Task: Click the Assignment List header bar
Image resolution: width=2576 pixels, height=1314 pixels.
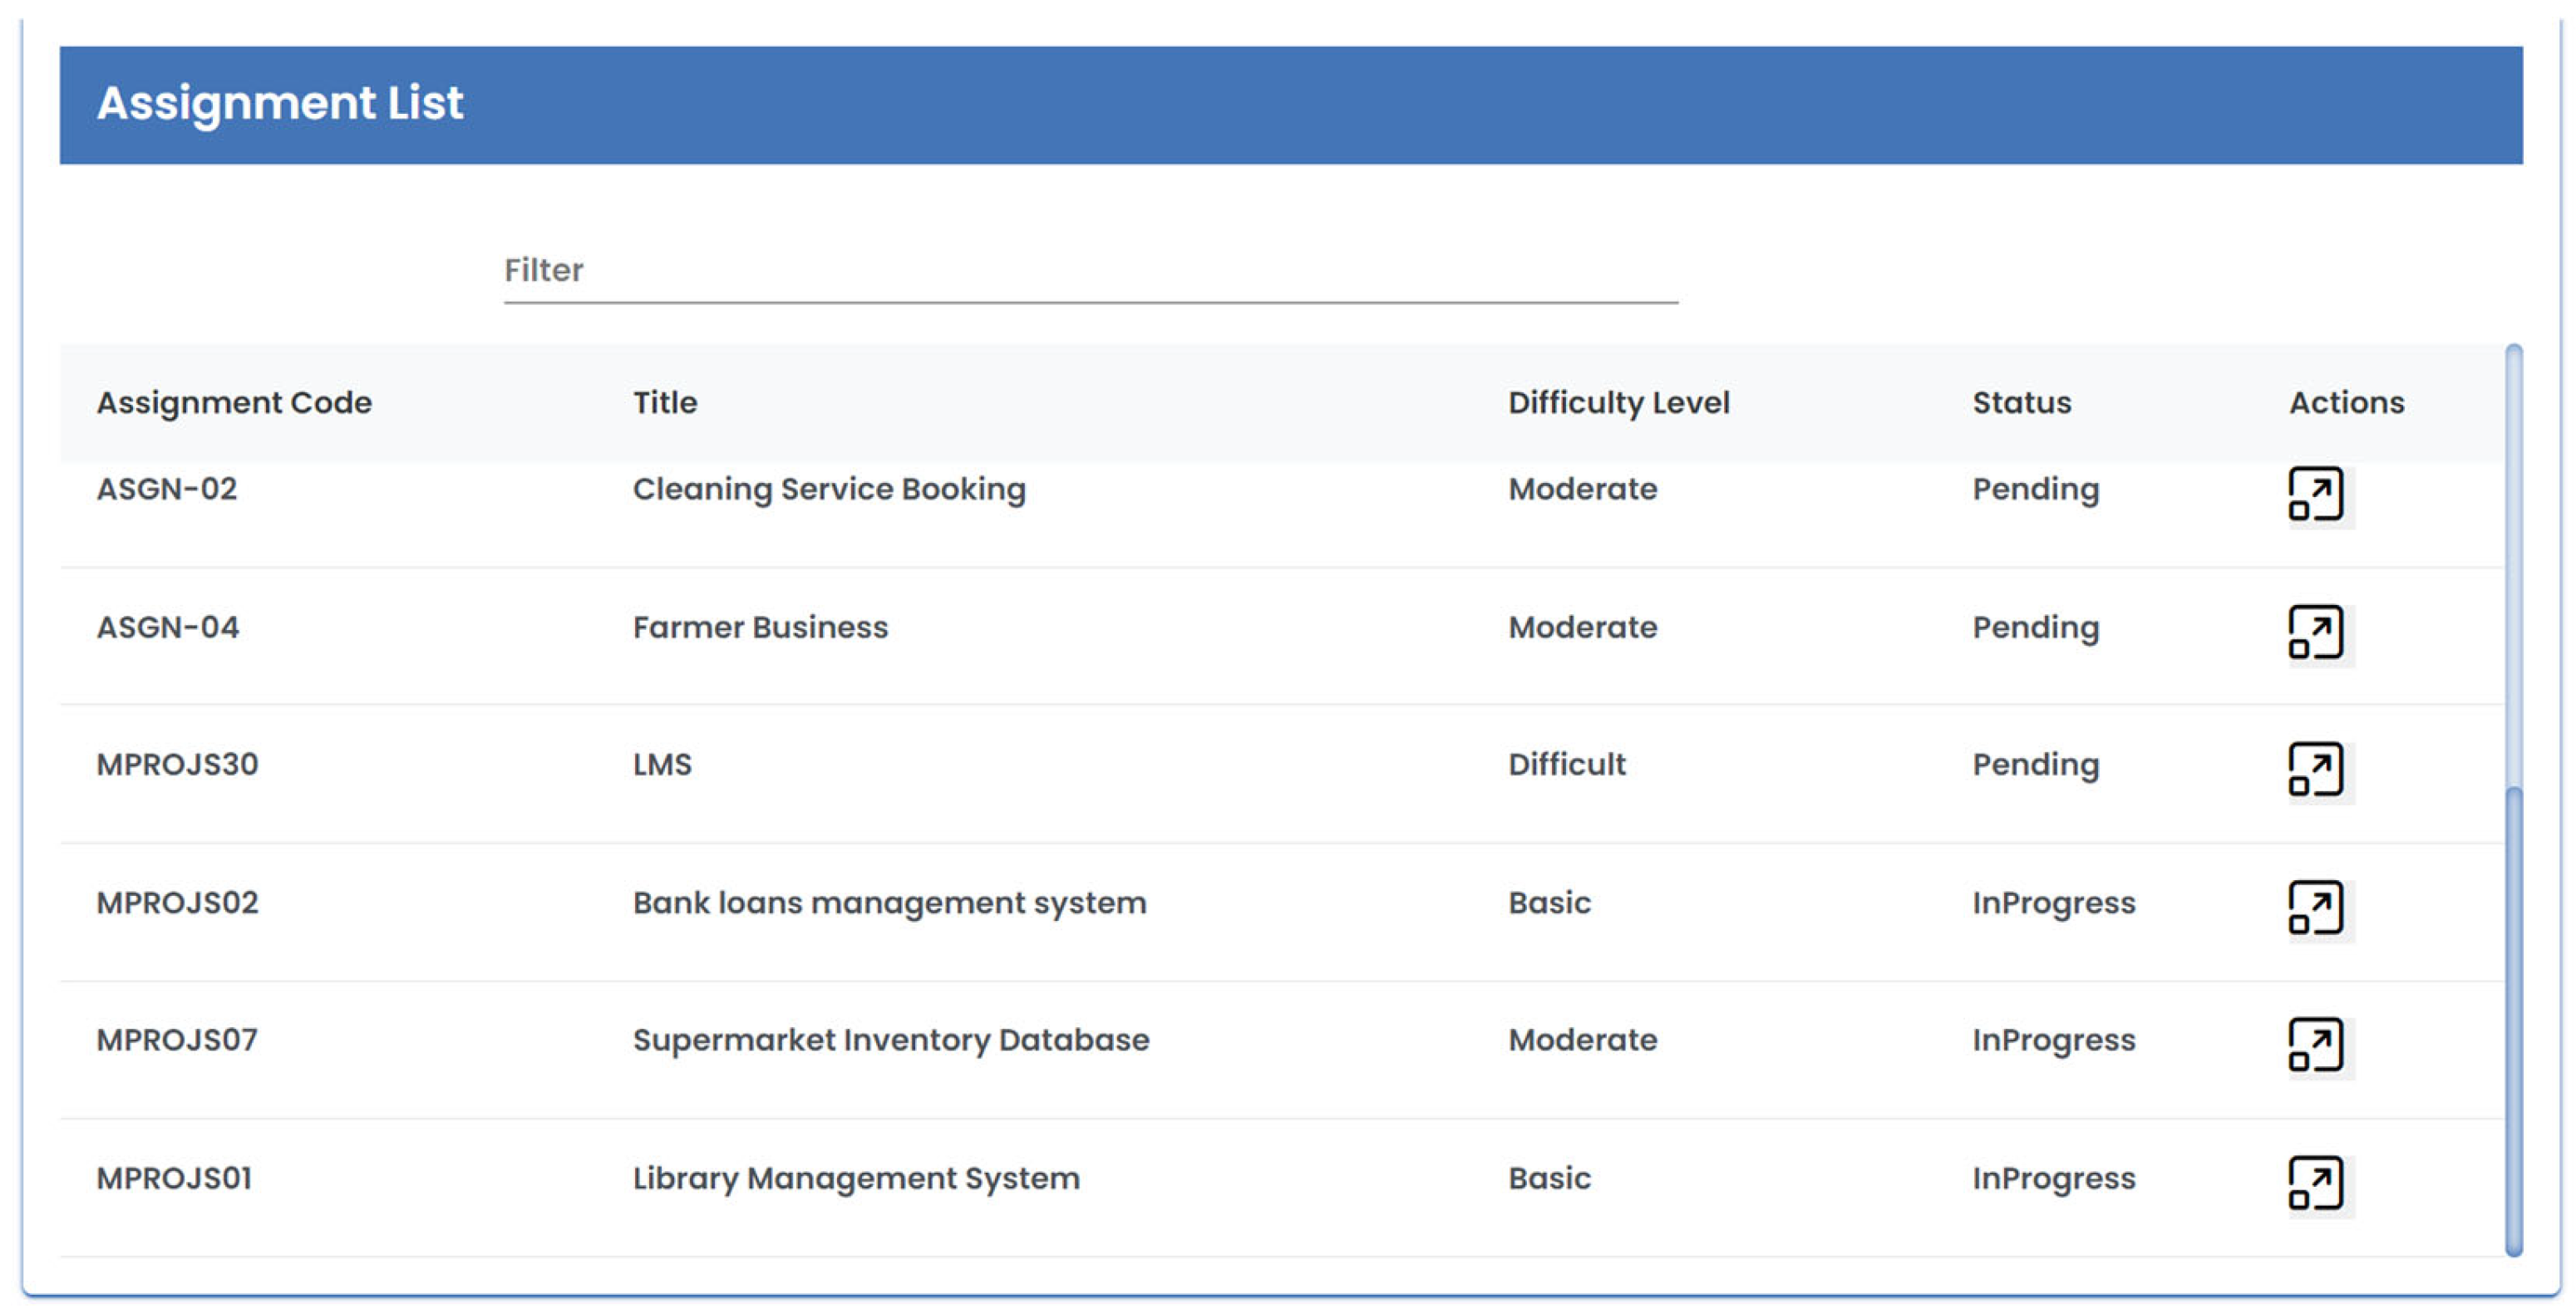Action: coord(1290,104)
